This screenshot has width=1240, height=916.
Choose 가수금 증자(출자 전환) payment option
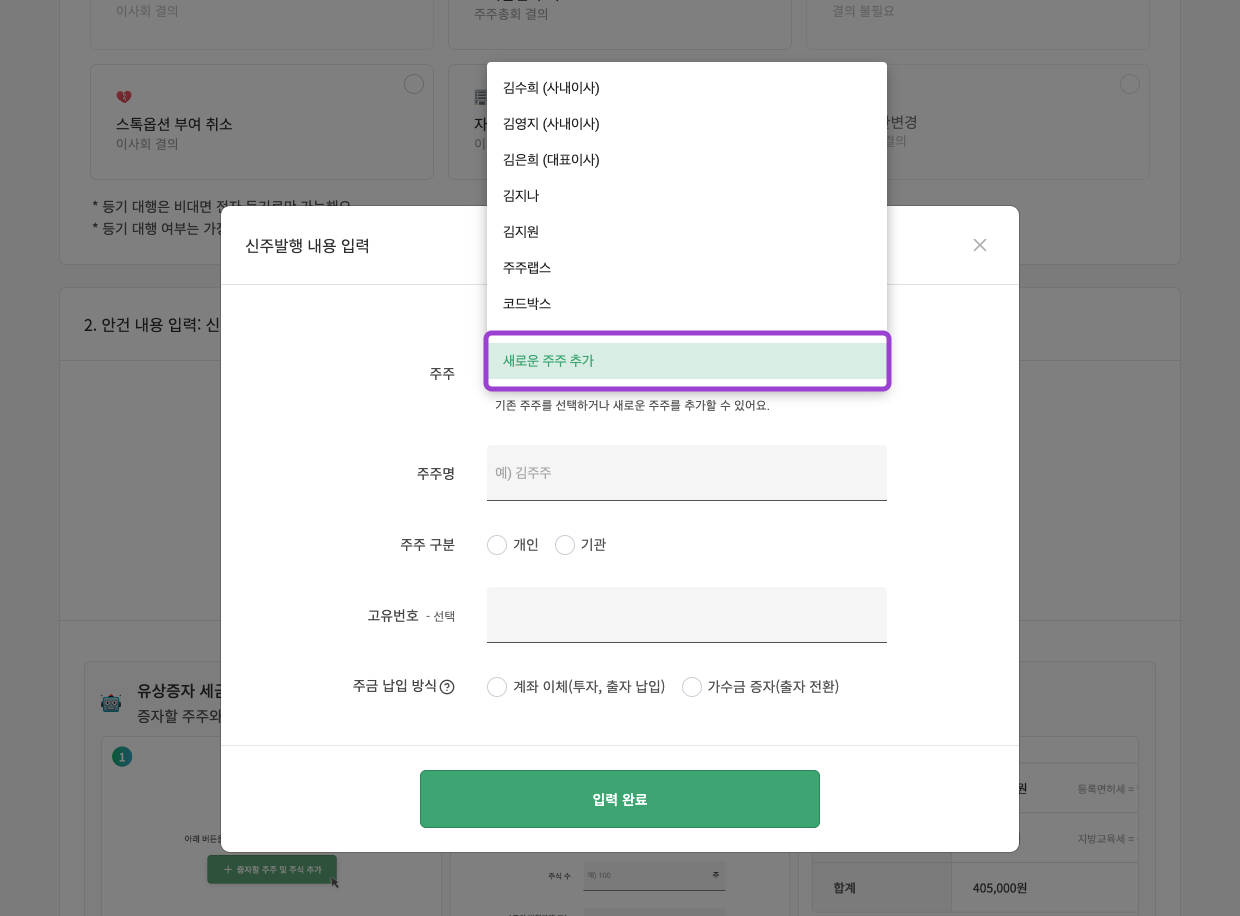(692, 687)
